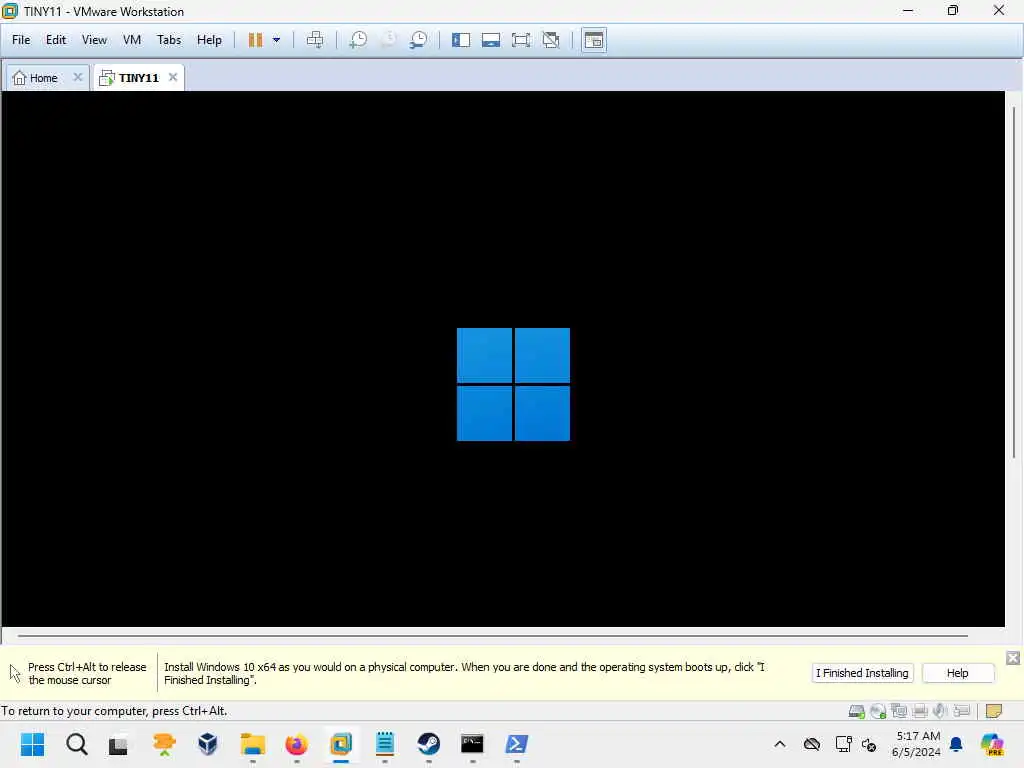Image resolution: width=1024 pixels, height=768 pixels.
Task: Open Steam from the taskbar
Action: pyautogui.click(x=428, y=743)
